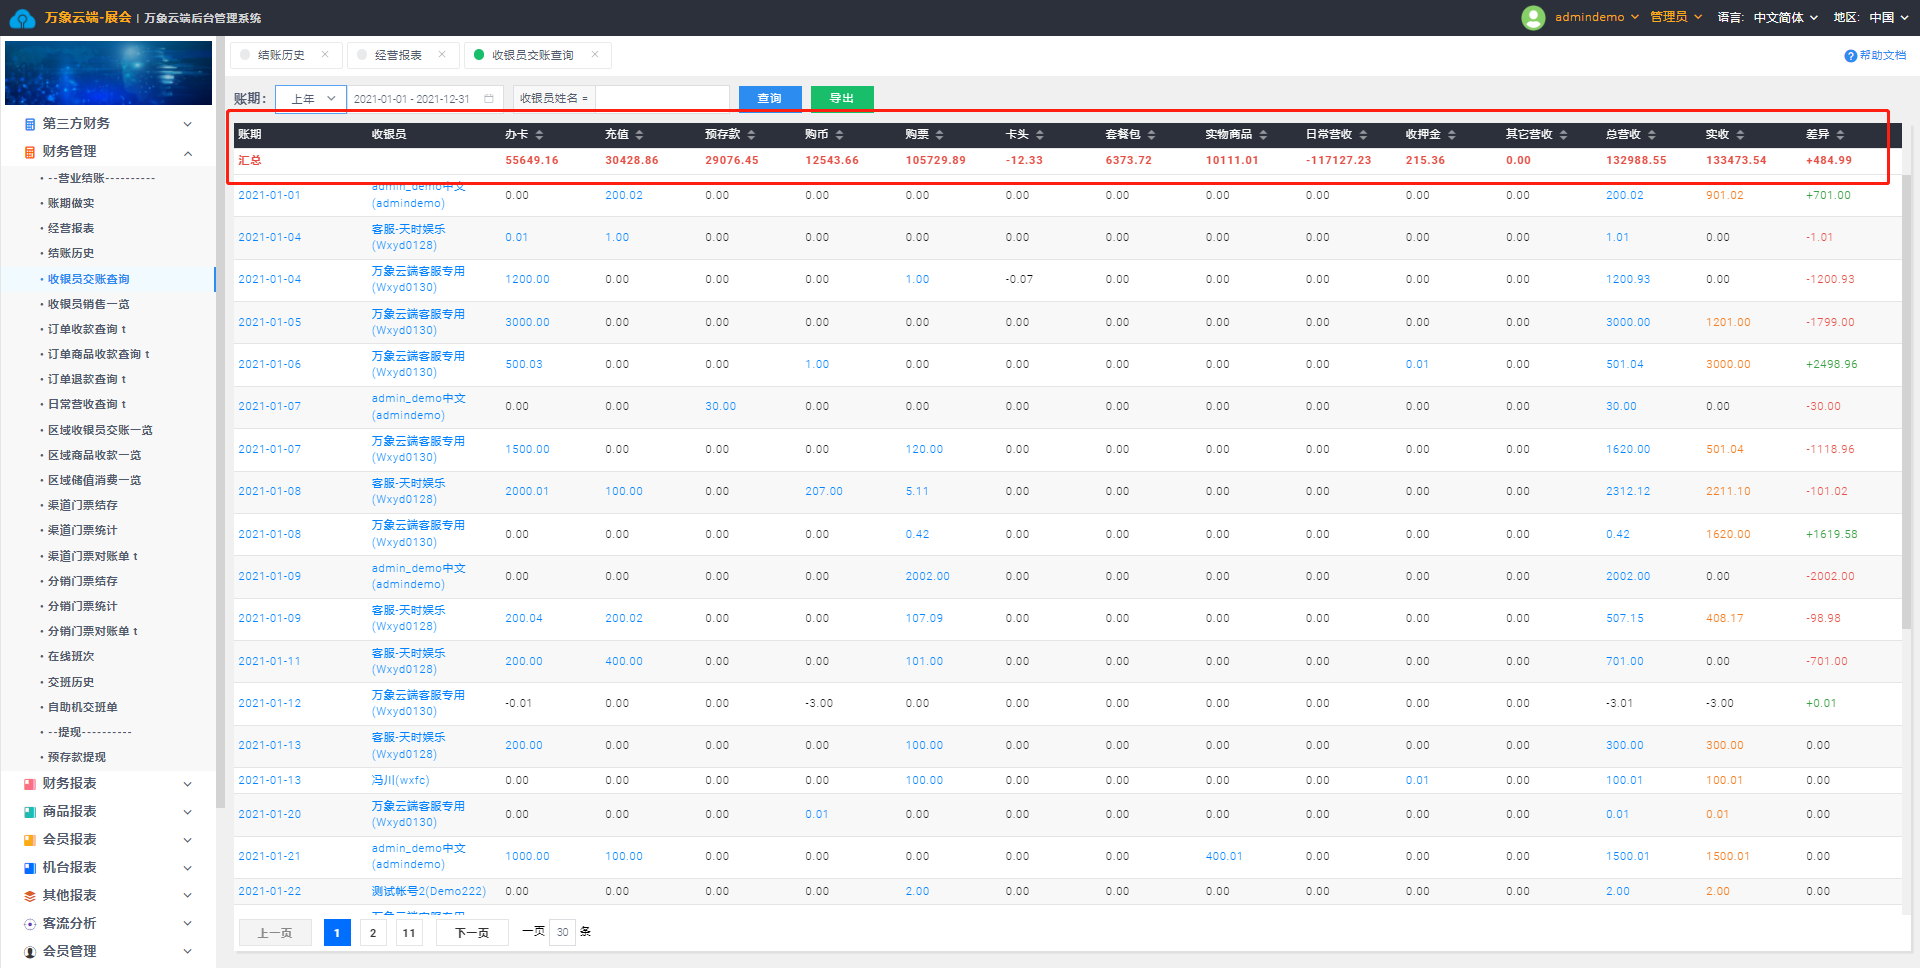Close the 结账历史 tab

[x=325, y=55]
